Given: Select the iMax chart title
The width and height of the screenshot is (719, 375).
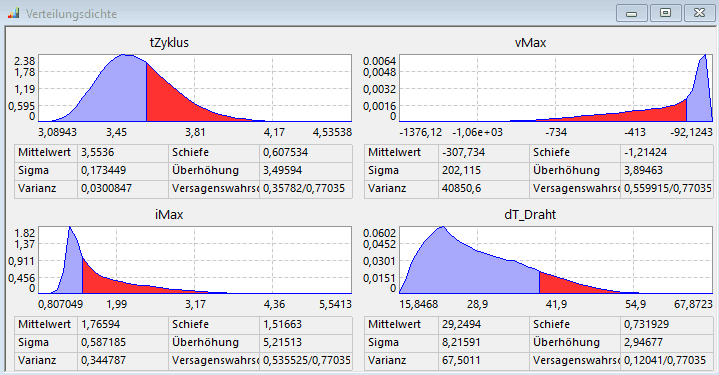Looking at the screenshot, I should (x=169, y=215).
